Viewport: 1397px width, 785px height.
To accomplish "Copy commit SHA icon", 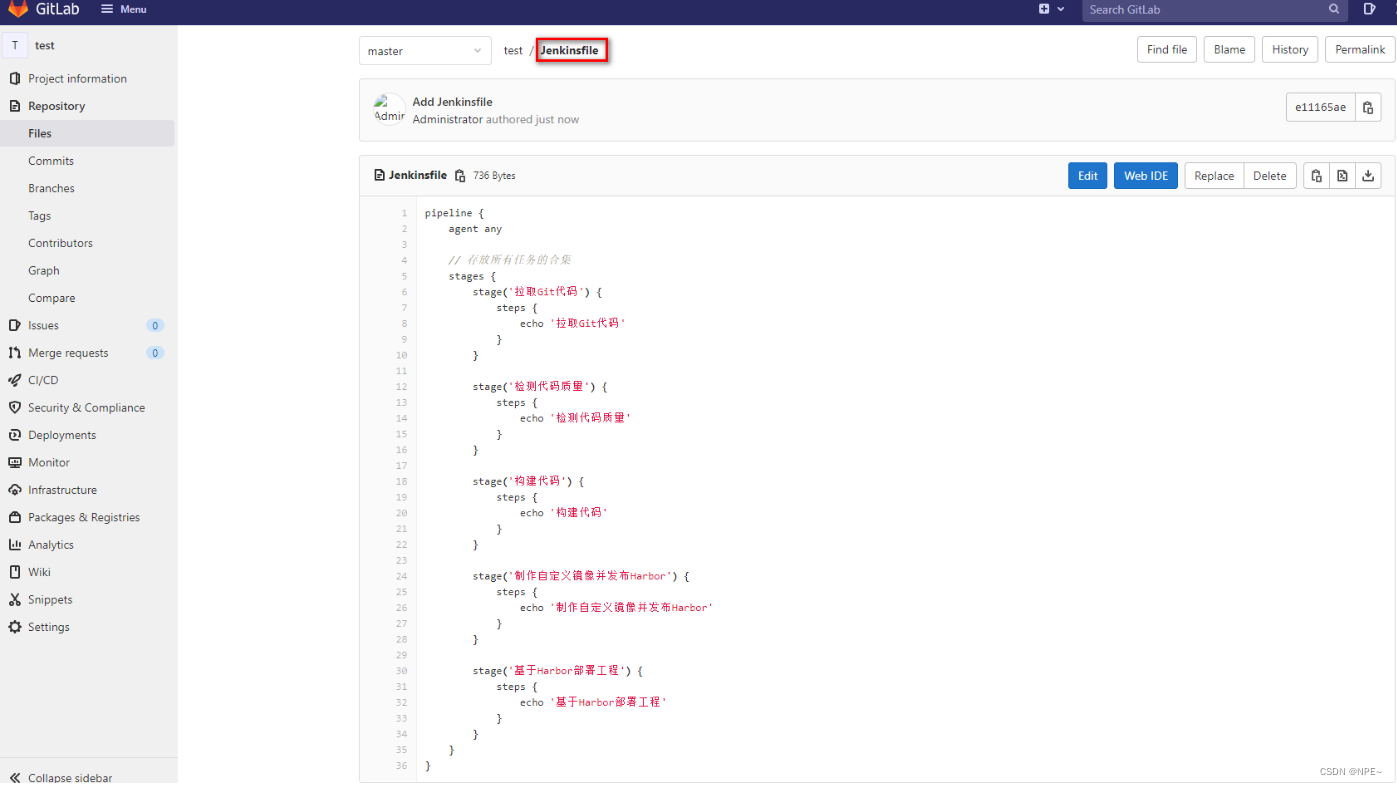I will pos(1368,107).
